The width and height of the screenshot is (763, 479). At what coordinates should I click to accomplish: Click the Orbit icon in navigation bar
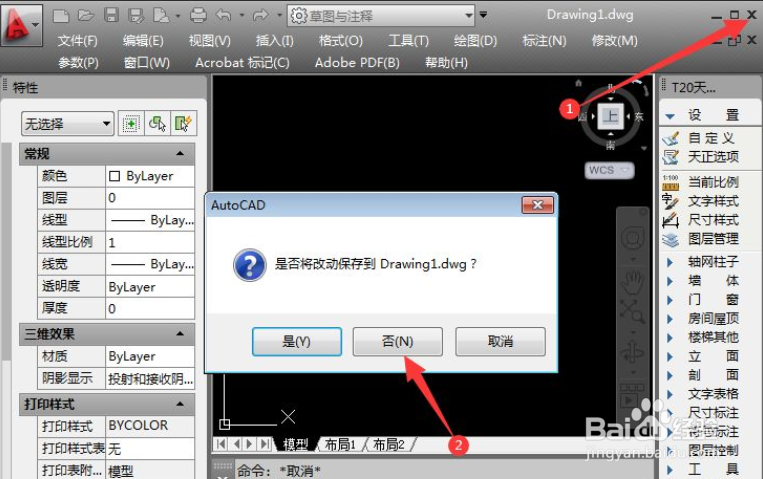633,353
